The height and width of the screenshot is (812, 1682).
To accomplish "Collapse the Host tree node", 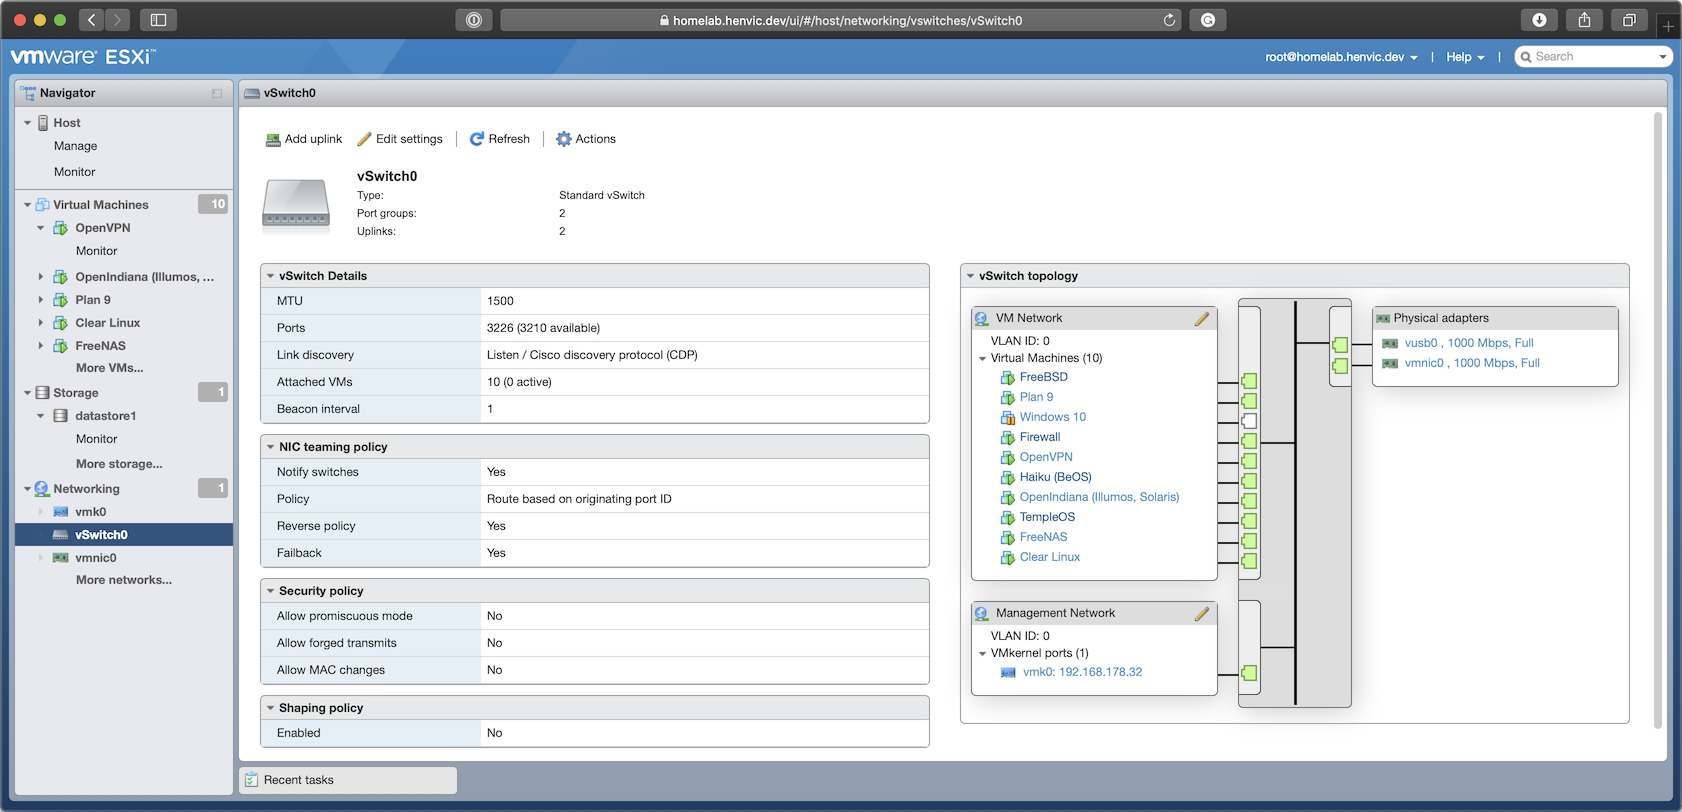I will 27,123.
